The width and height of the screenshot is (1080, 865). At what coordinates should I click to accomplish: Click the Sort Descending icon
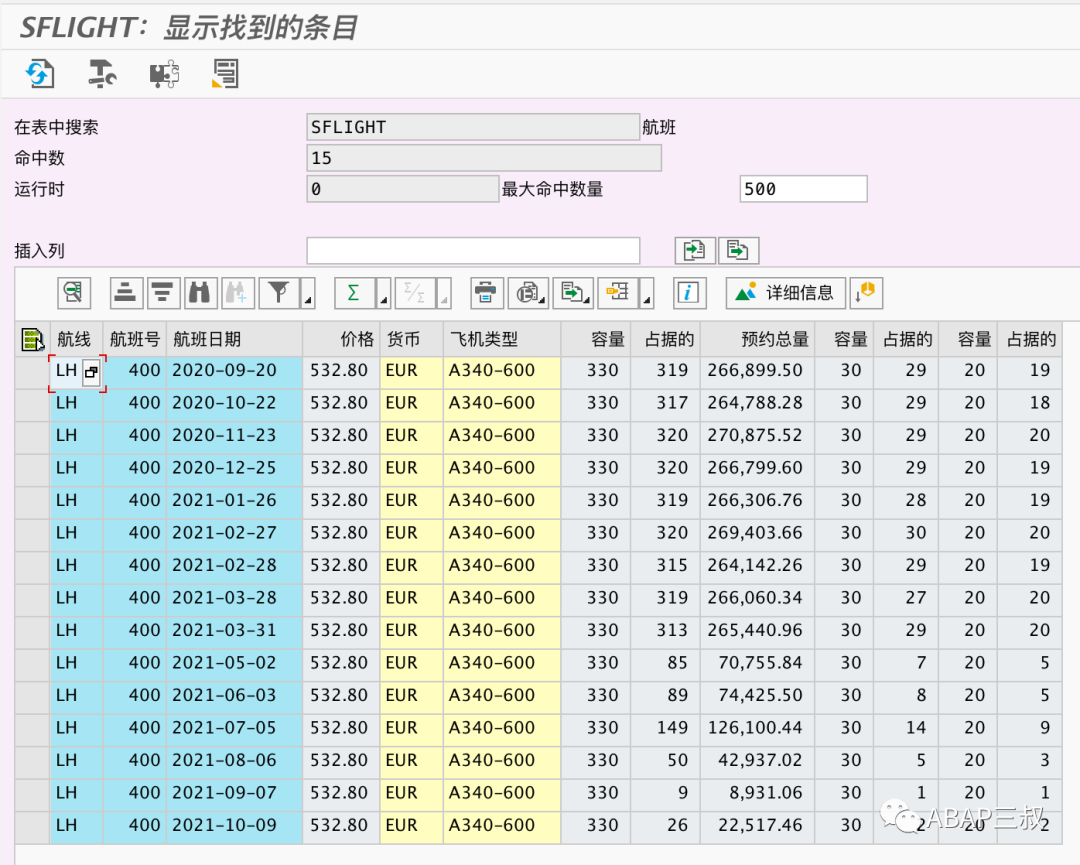click(x=163, y=293)
